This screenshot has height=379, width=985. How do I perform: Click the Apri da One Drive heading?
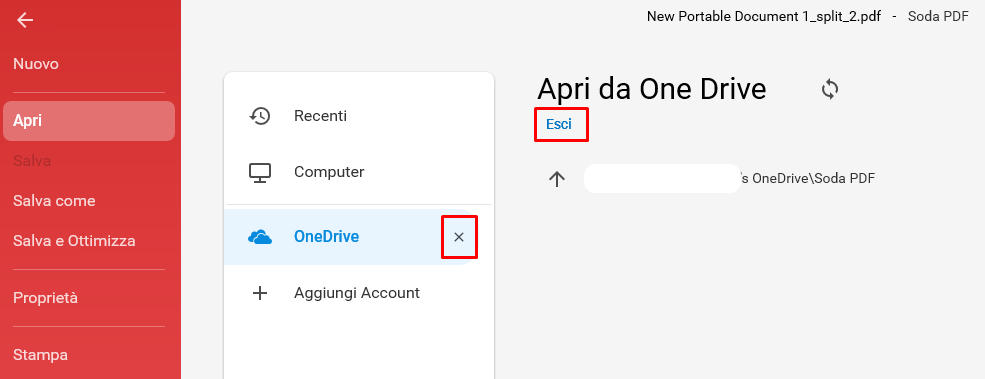(x=651, y=89)
